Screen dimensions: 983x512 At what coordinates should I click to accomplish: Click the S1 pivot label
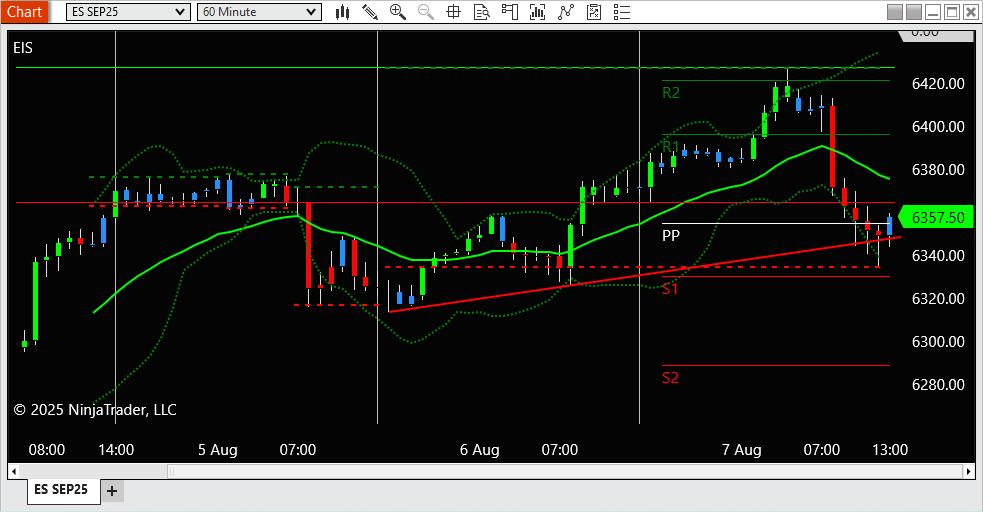[x=670, y=289]
